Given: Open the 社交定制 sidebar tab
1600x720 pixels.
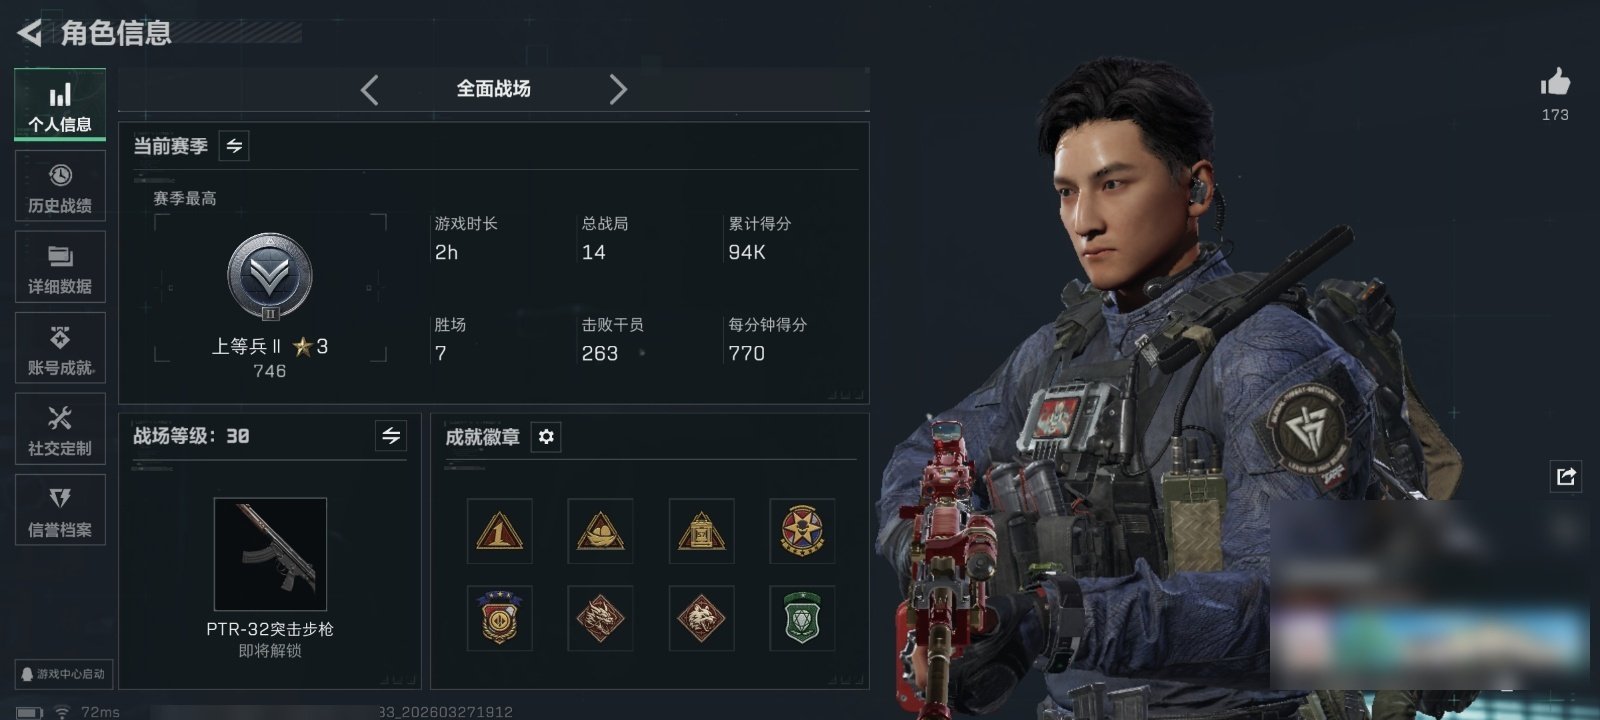Looking at the screenshot, I should point(60,430).
